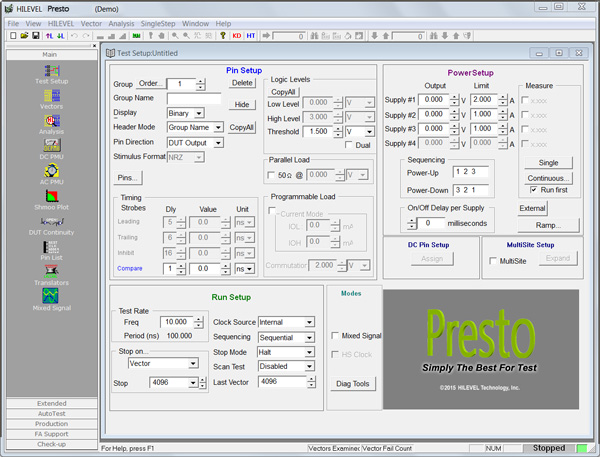
Task: Enable the Dual logic levels checkbox
Action: pyautogui.click(x=349, y=145)
